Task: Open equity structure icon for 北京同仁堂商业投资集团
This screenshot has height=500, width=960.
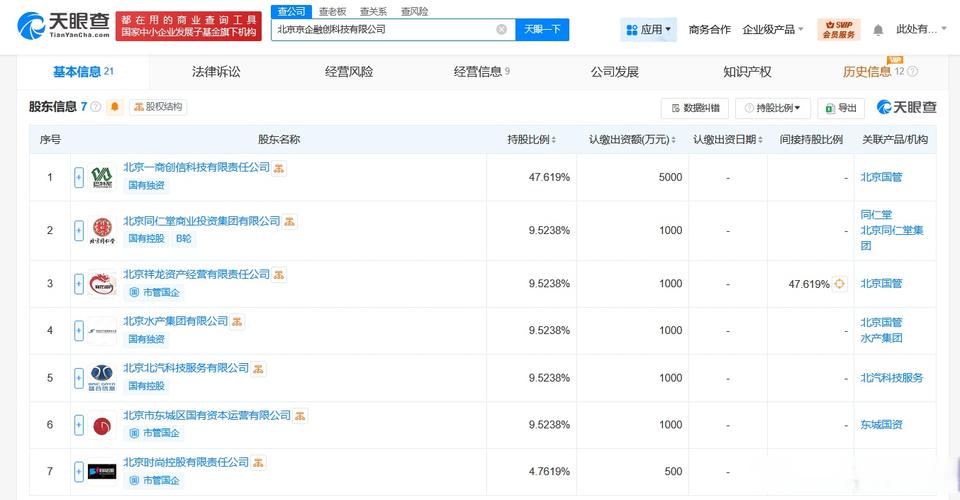Action: pos(289,222)
